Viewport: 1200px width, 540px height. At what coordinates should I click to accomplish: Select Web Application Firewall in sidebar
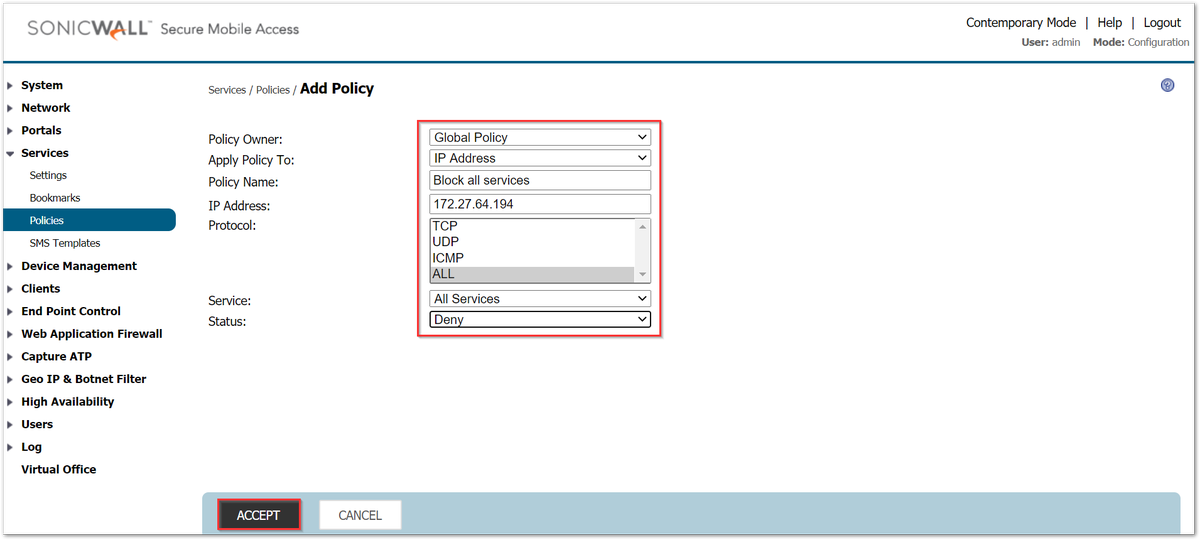pos(92,334)
